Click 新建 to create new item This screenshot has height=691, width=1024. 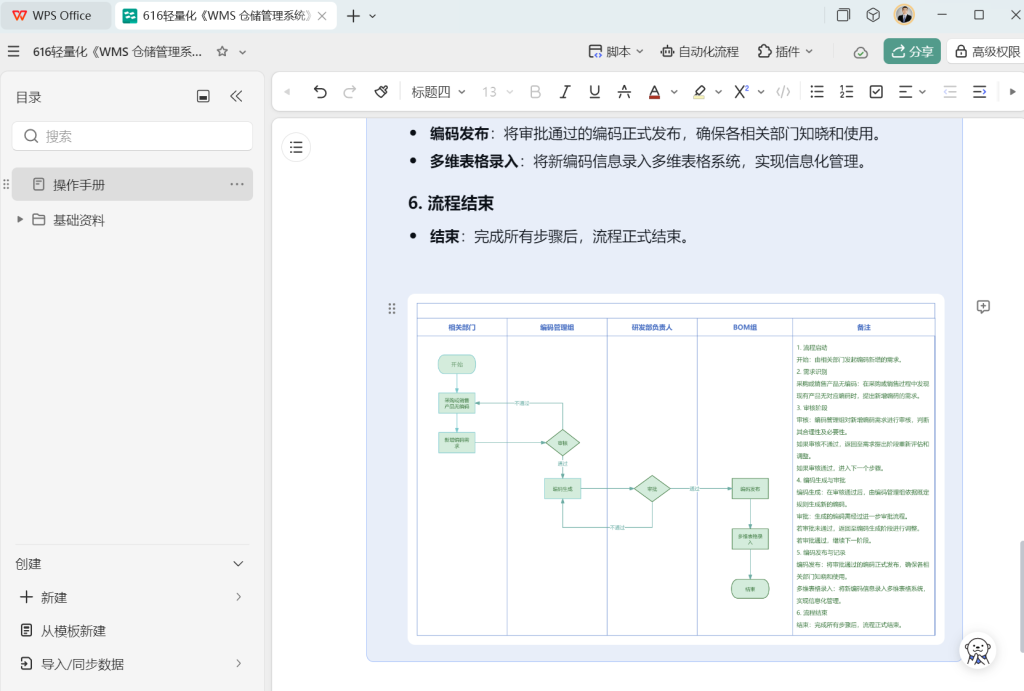pos(133,597)
